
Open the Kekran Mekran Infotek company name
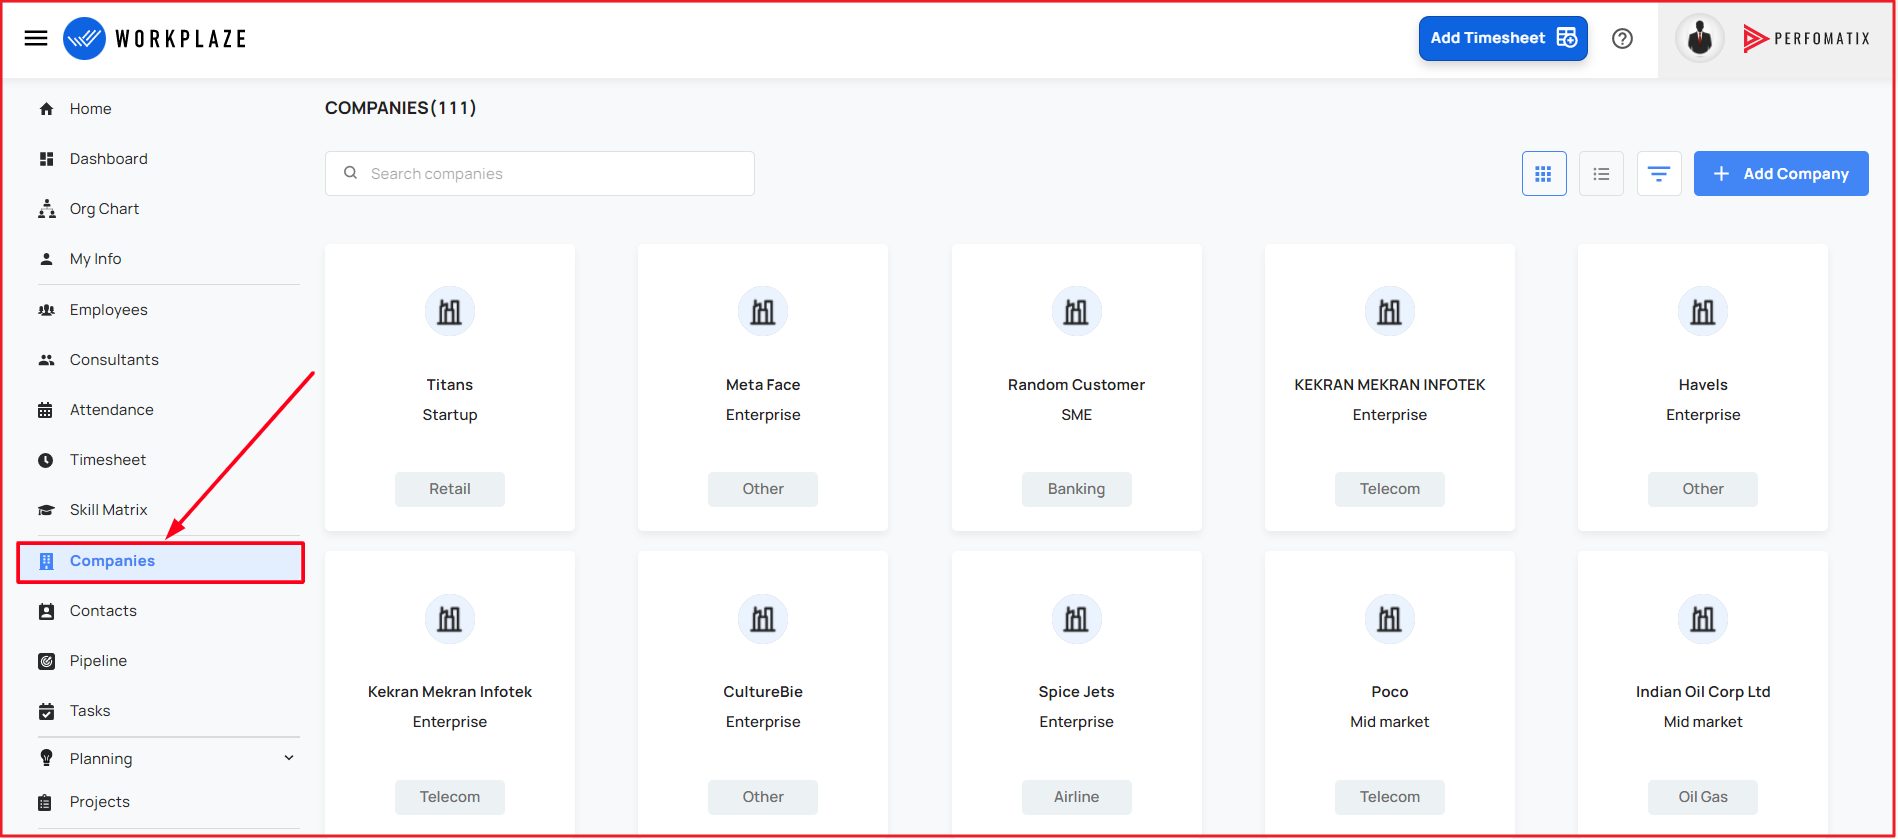450,692
